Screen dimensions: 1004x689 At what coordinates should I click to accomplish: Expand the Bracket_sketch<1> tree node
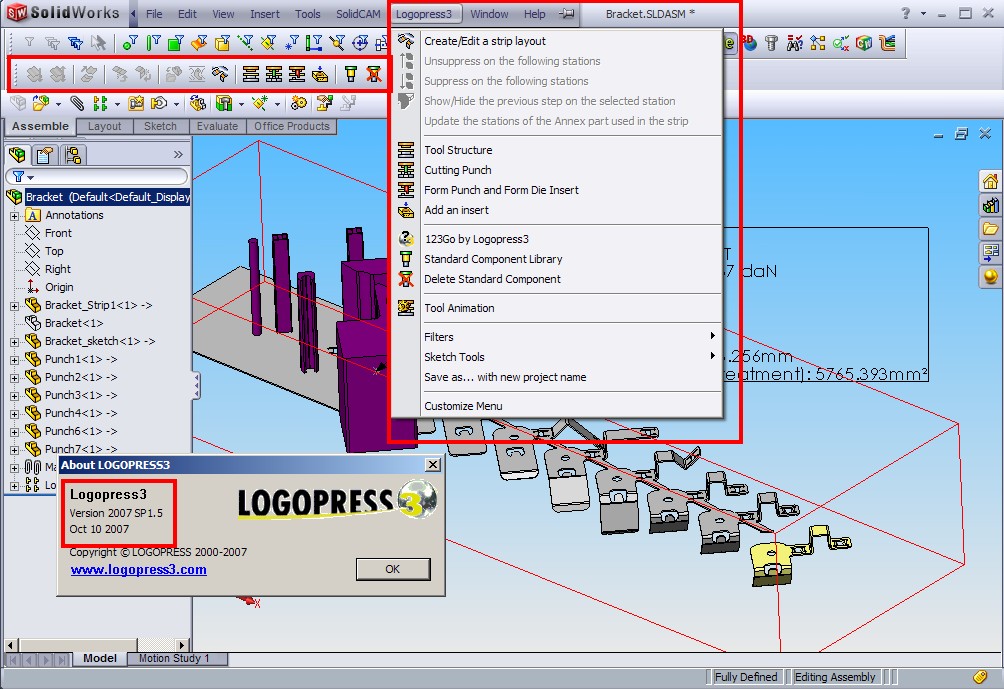(x=15, y=341)
